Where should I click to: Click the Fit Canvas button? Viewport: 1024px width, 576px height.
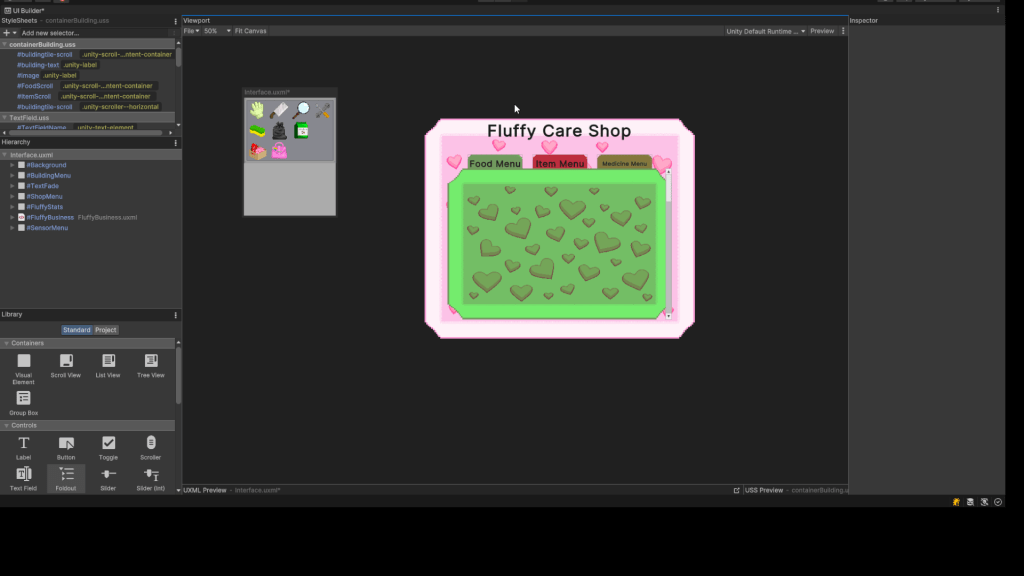pos(250,31)
